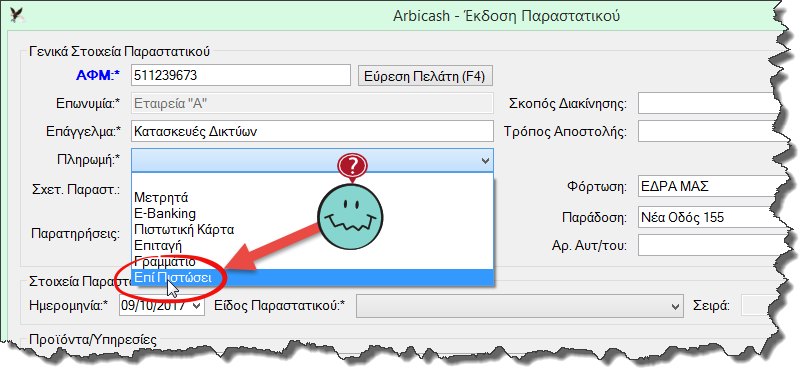This screenshot has height=368, width=799.
Task: Click the ΑΦΜ input field with 511239673
Action: click(x=241, y=75)
